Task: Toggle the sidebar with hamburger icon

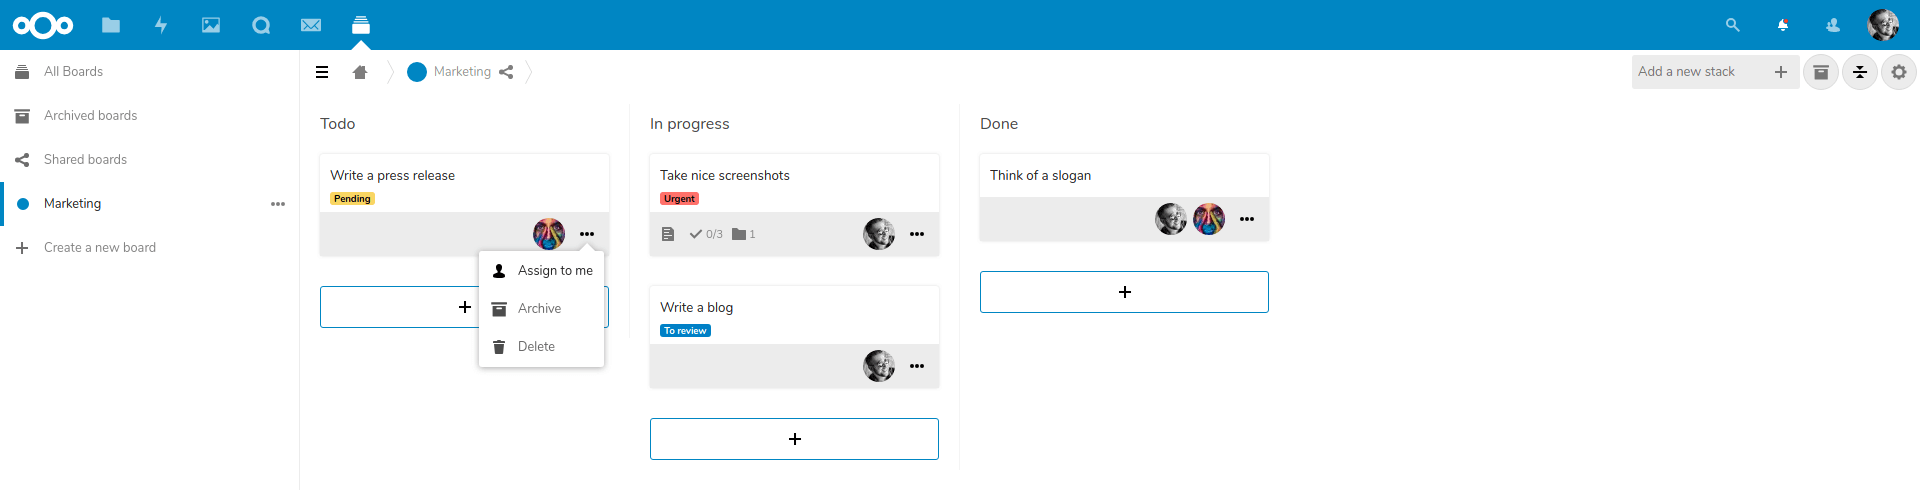Action: point(322,72)
